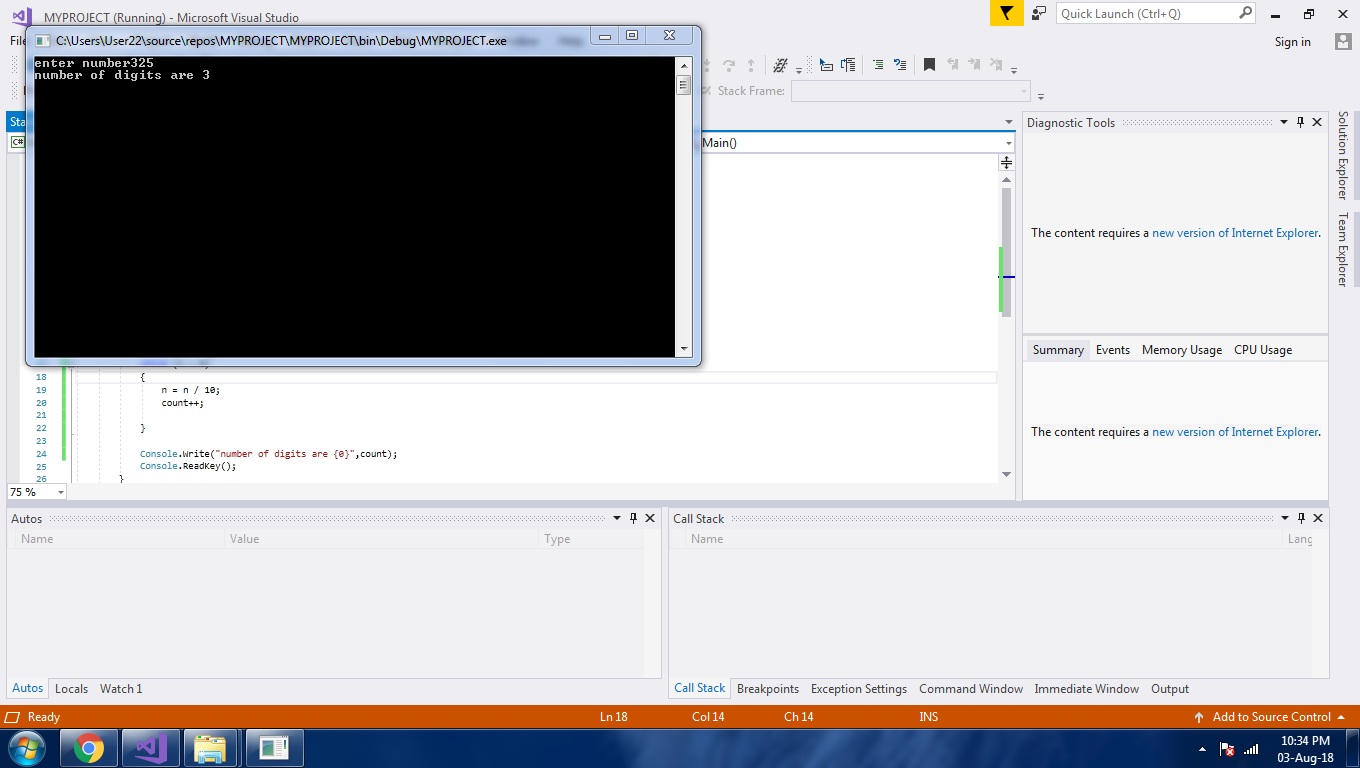Switch to the Exception Settings tab
This screenshot has height=768, width=1360.
click(x=859, y=689)
